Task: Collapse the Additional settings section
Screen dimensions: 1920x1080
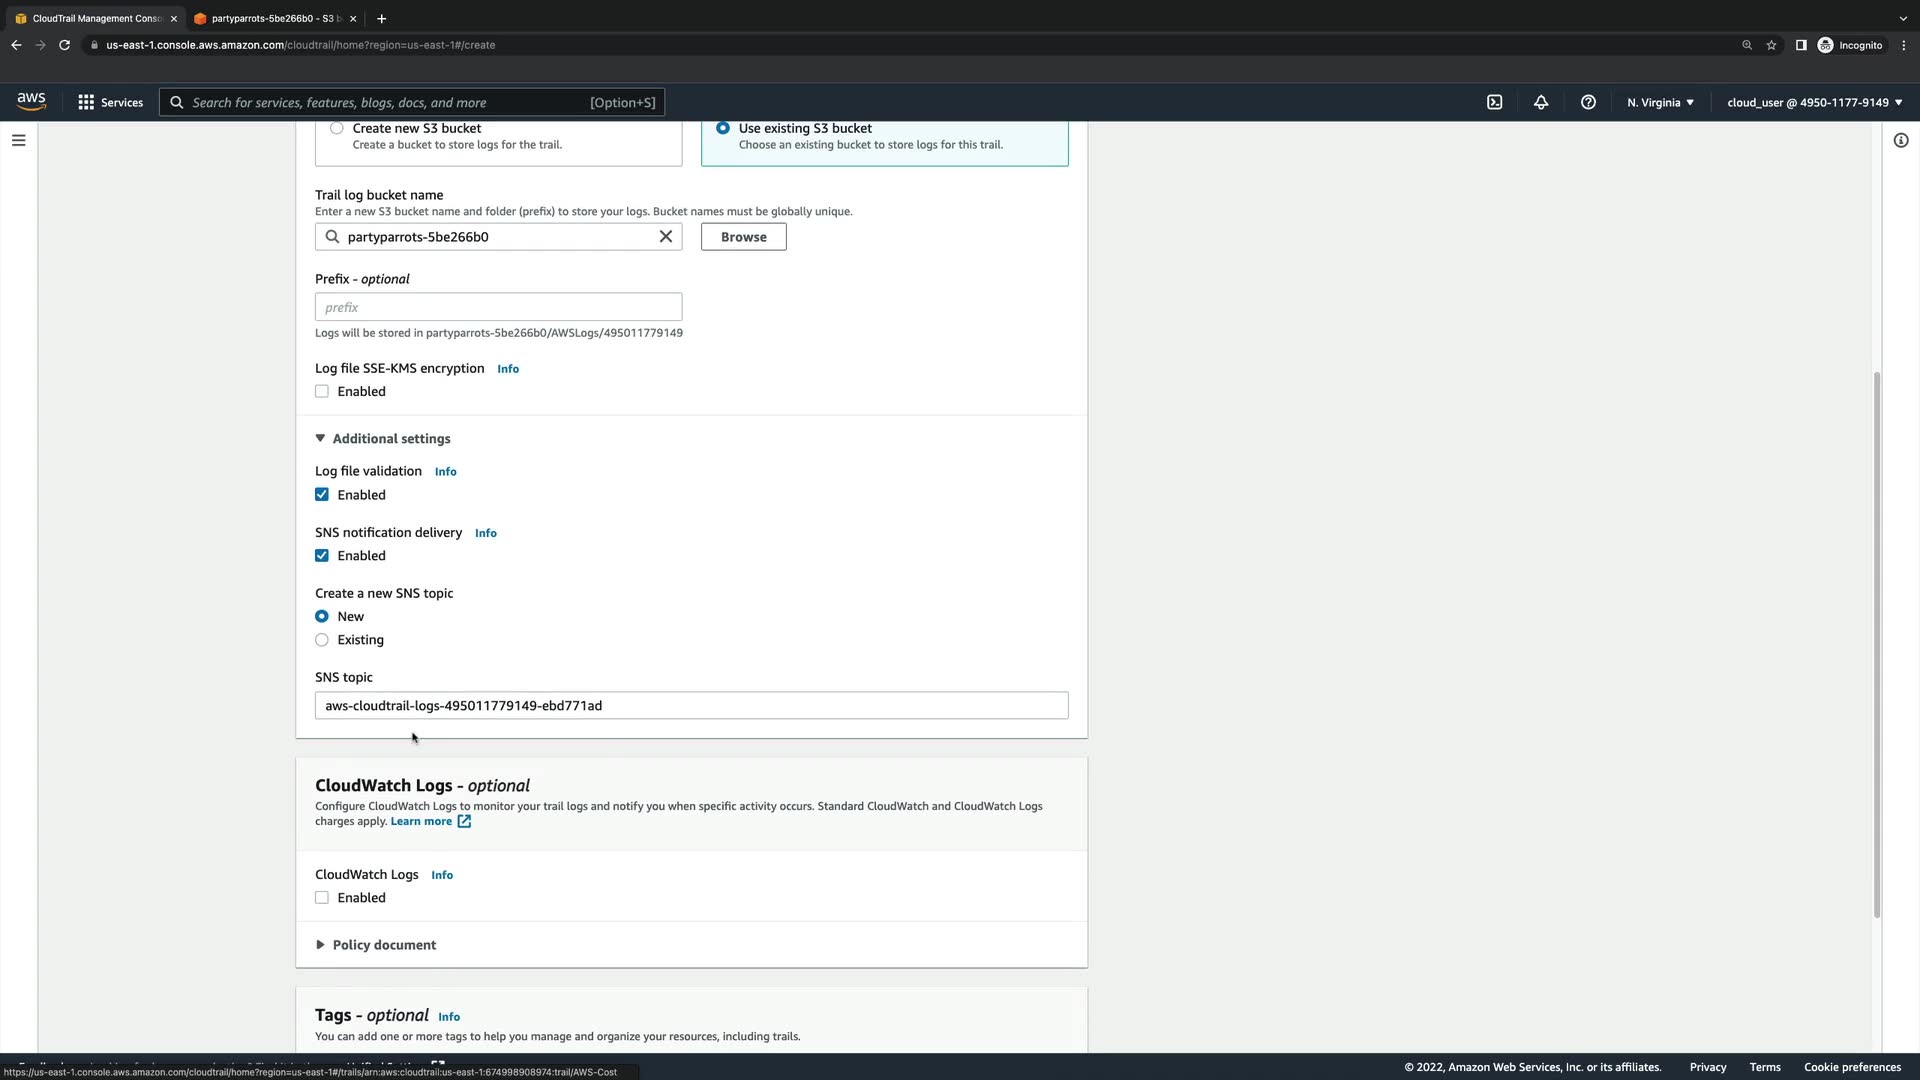Action: pyautogui.click(x=383, y=439)
